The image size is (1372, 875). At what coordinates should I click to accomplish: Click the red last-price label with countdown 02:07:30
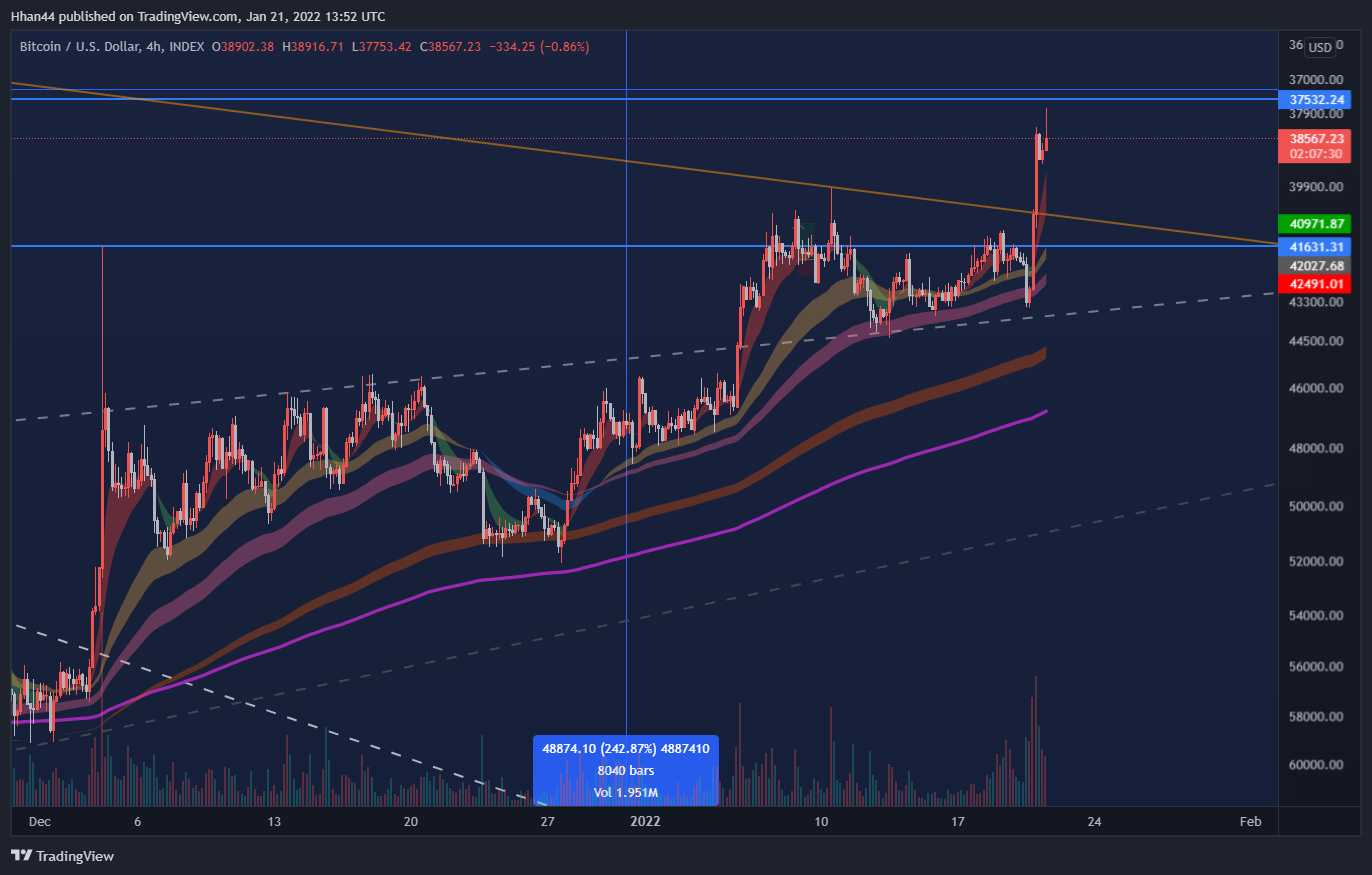[1316, 147]
